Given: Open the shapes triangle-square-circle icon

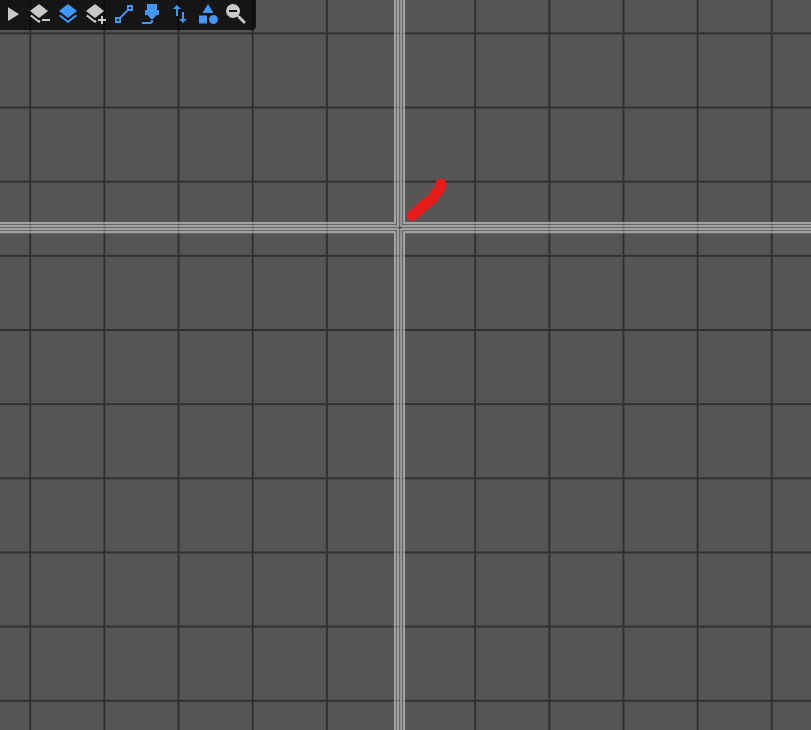Looking at the screenshot, I should point(208,14).
